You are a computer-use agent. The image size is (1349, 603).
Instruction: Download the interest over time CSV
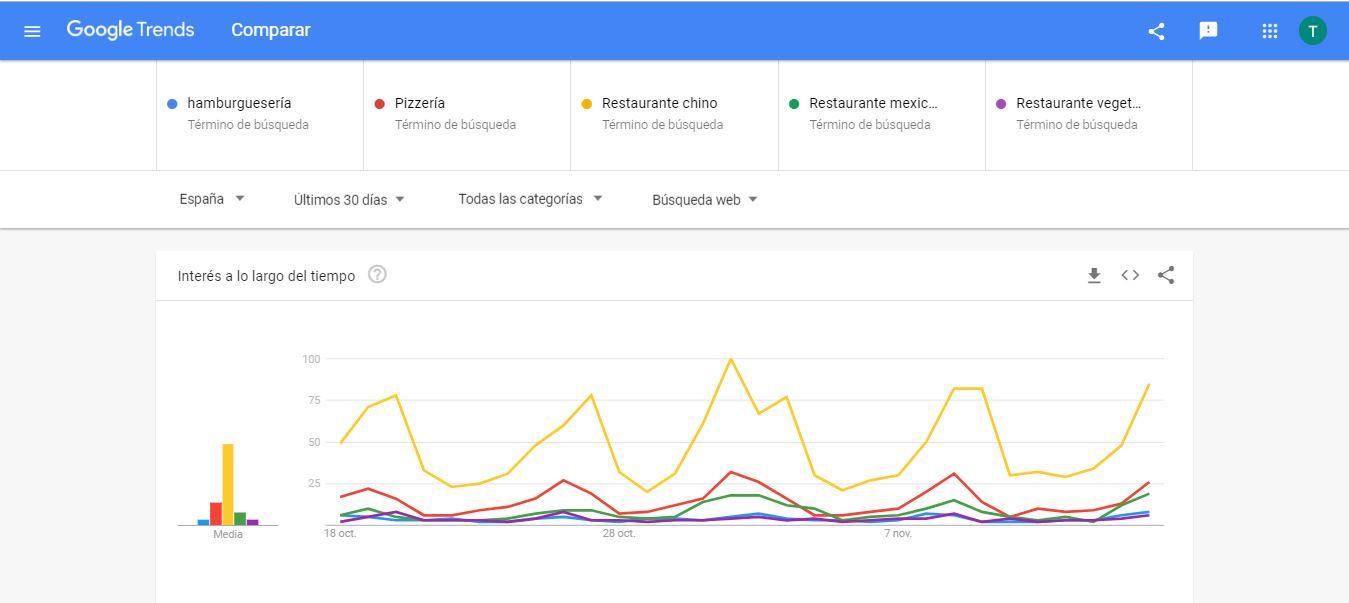[x=1094, y=275]
